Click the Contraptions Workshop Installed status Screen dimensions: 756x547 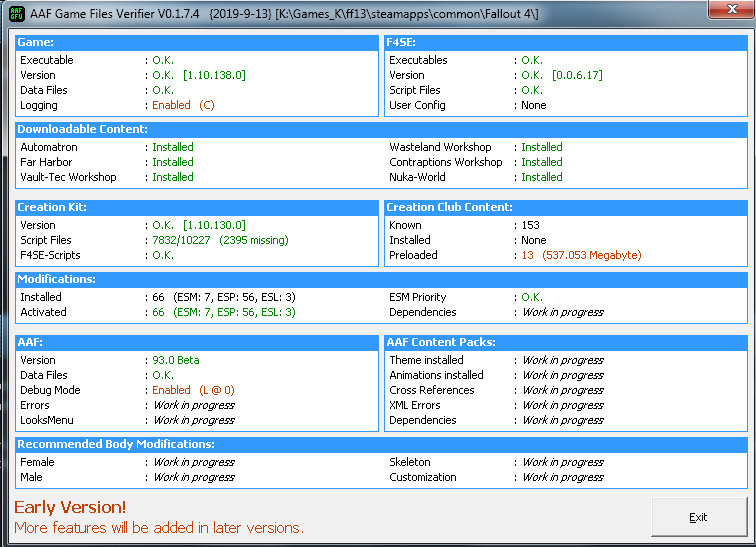pyautogui.click(x=541, y=162)
